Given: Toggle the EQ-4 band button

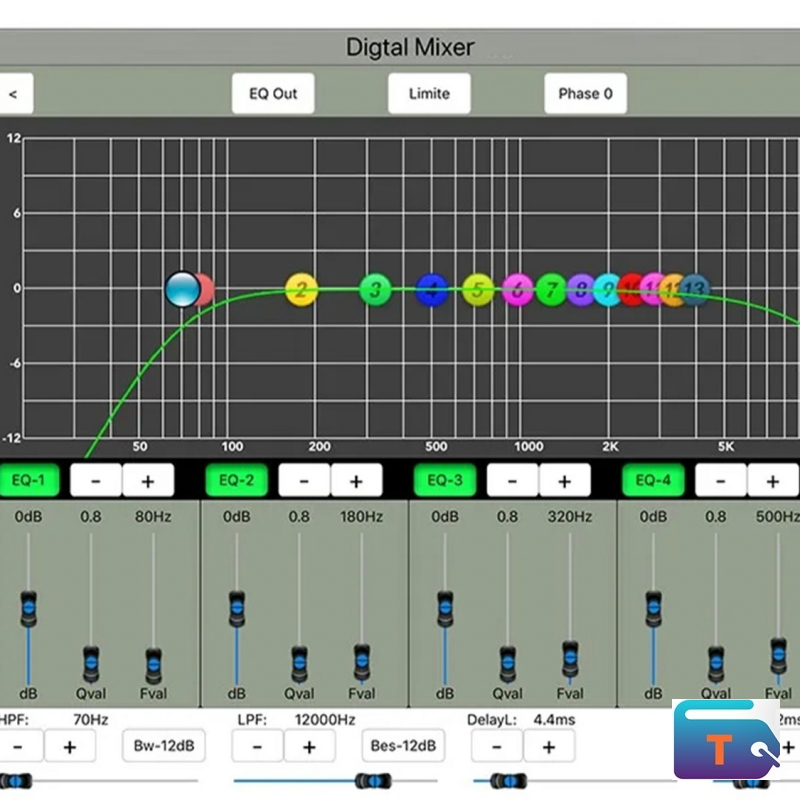Looking at the screenshot, I should pos(652,480).
